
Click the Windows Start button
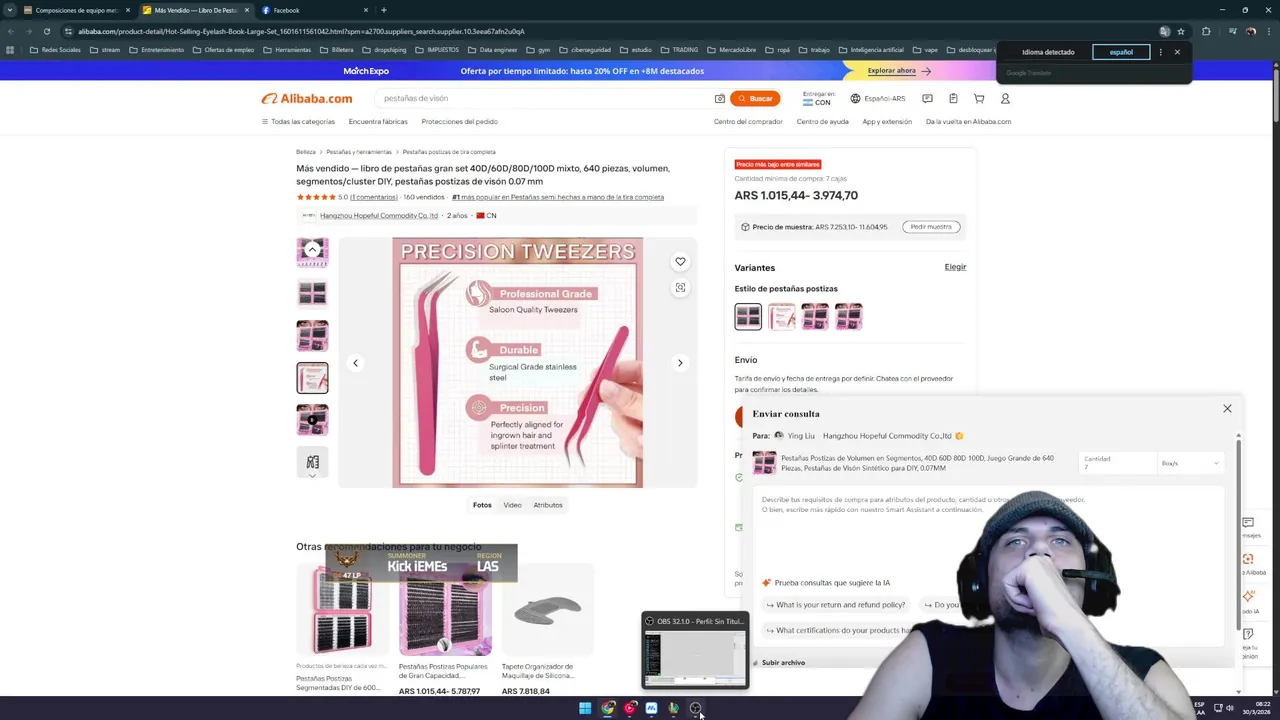[585, 708]
